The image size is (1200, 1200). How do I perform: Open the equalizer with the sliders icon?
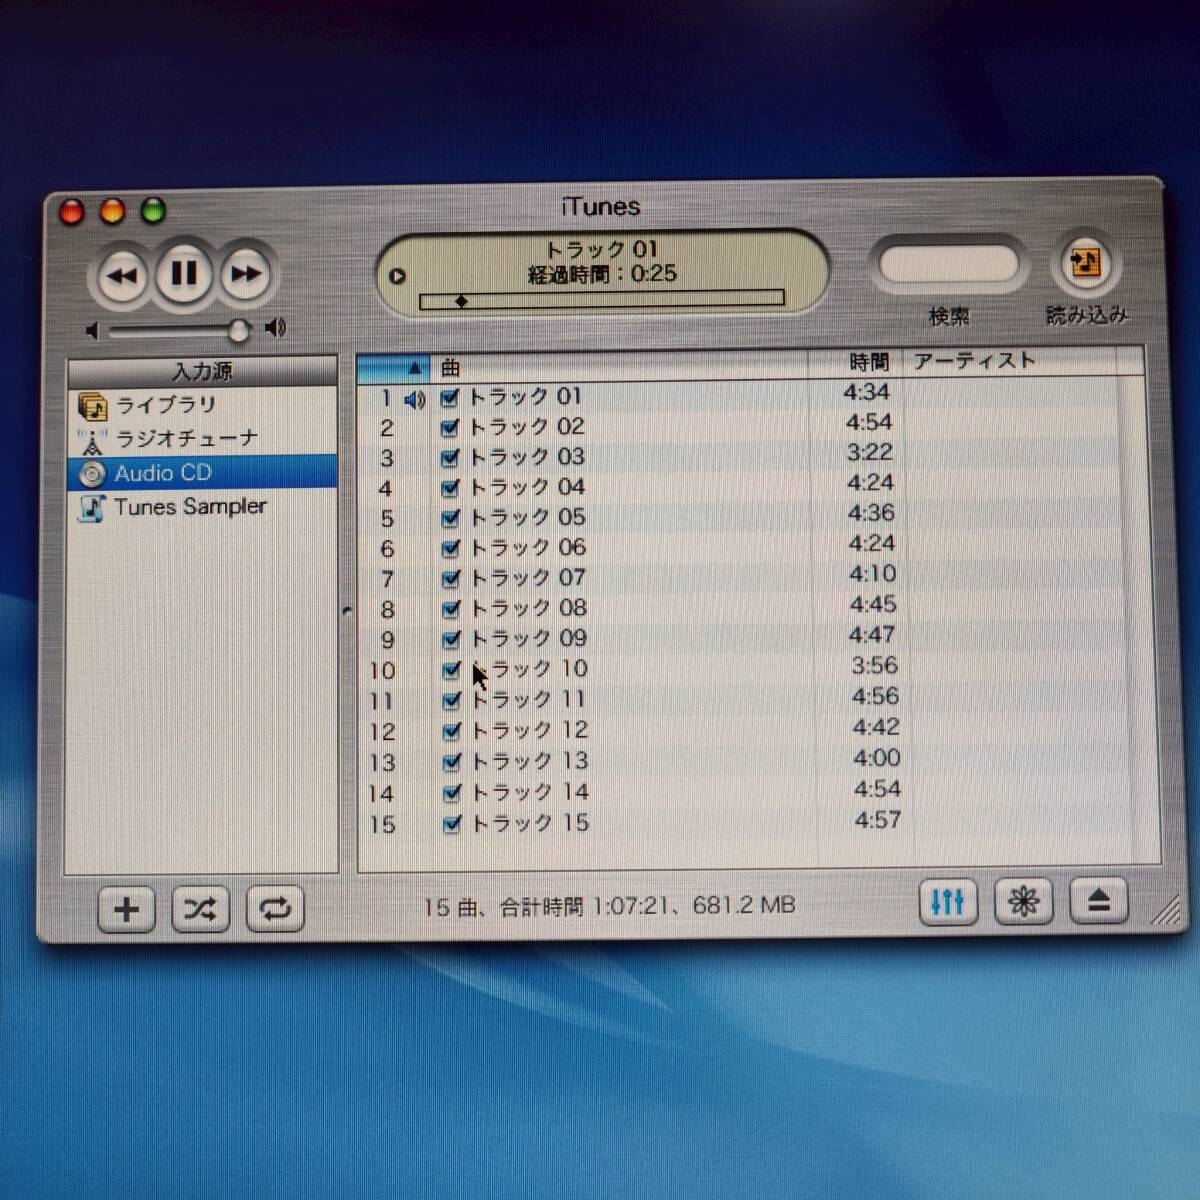(x=947, y=903)
